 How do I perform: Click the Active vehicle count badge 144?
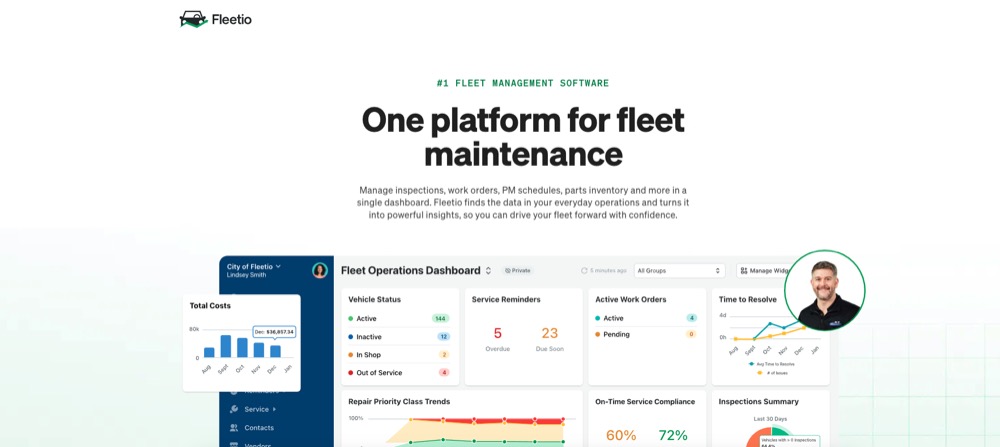coord(440,318)
